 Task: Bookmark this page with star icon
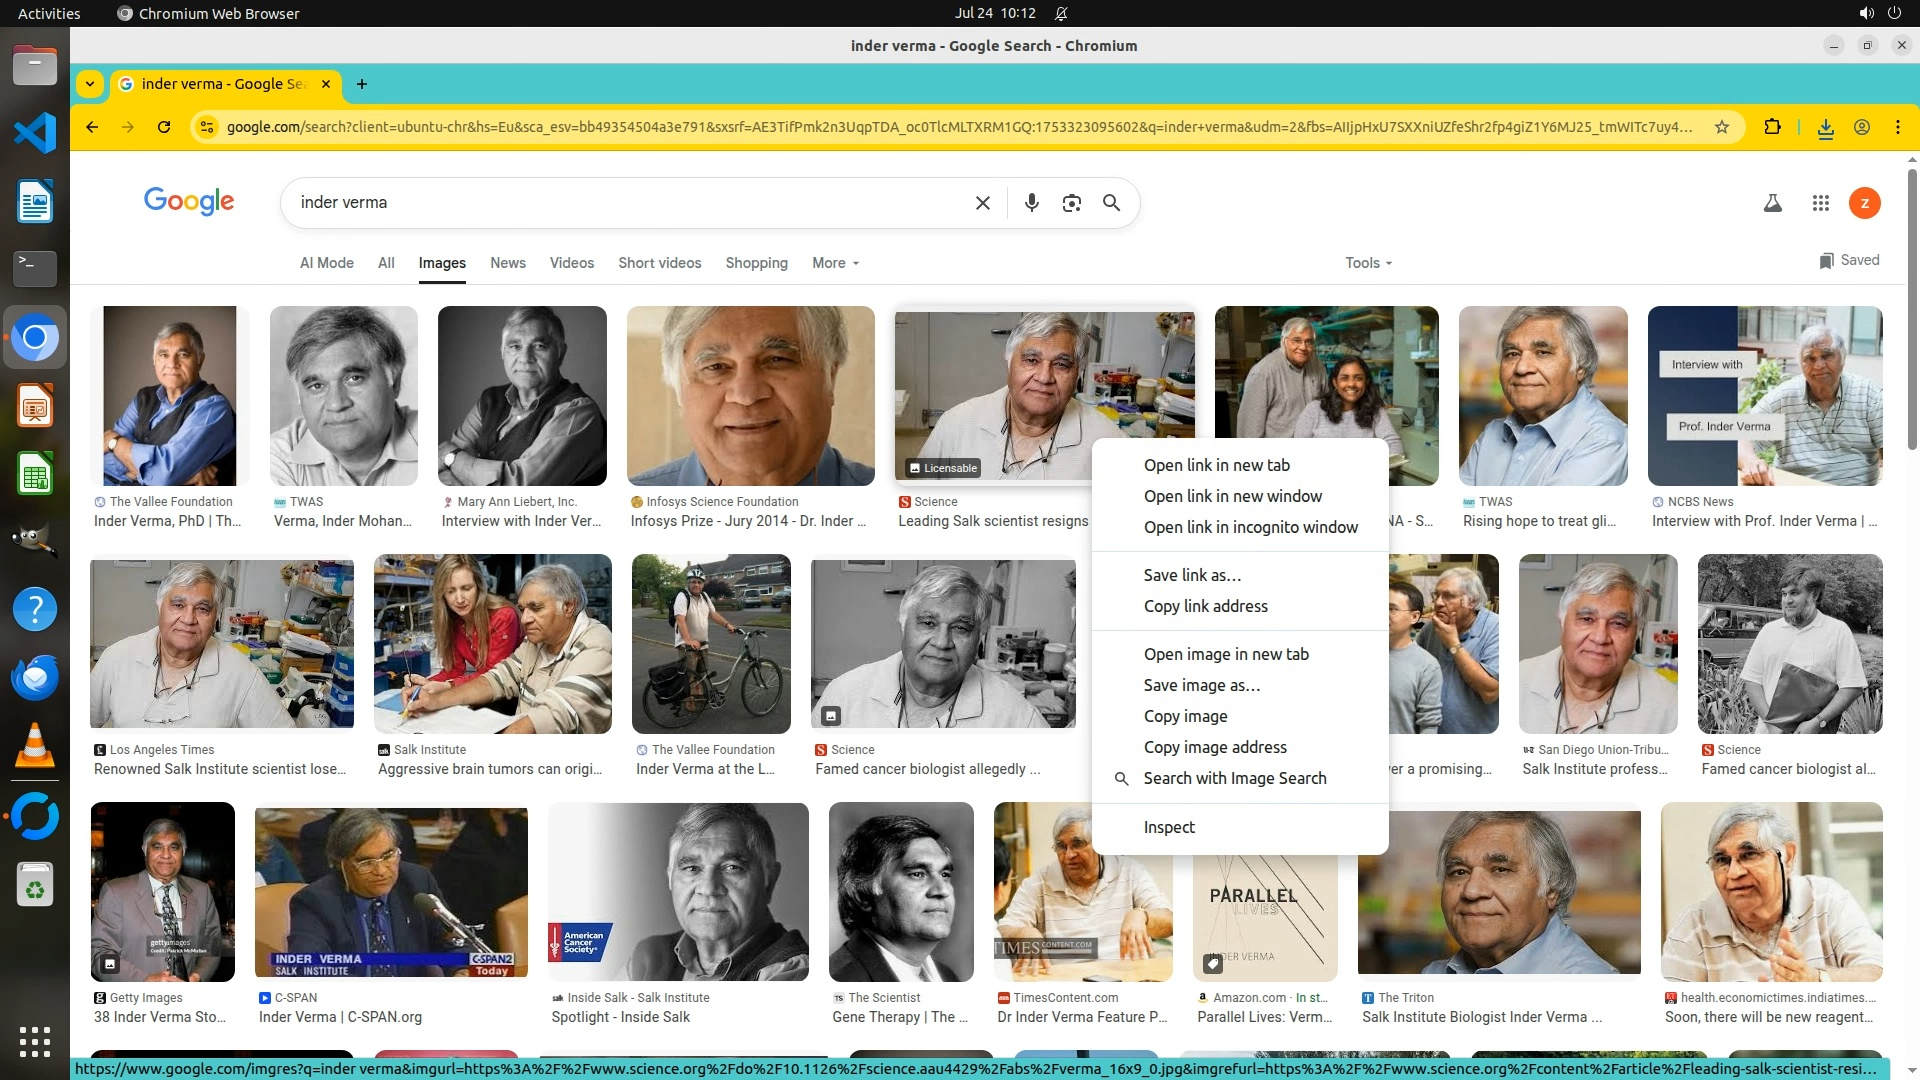coord(1721,127)
